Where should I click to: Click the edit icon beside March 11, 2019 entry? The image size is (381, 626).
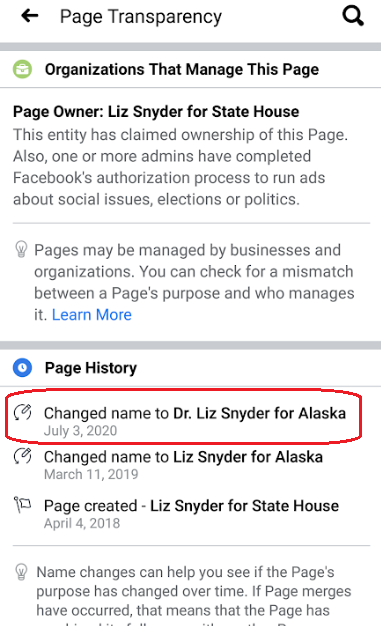coord(23,456)
